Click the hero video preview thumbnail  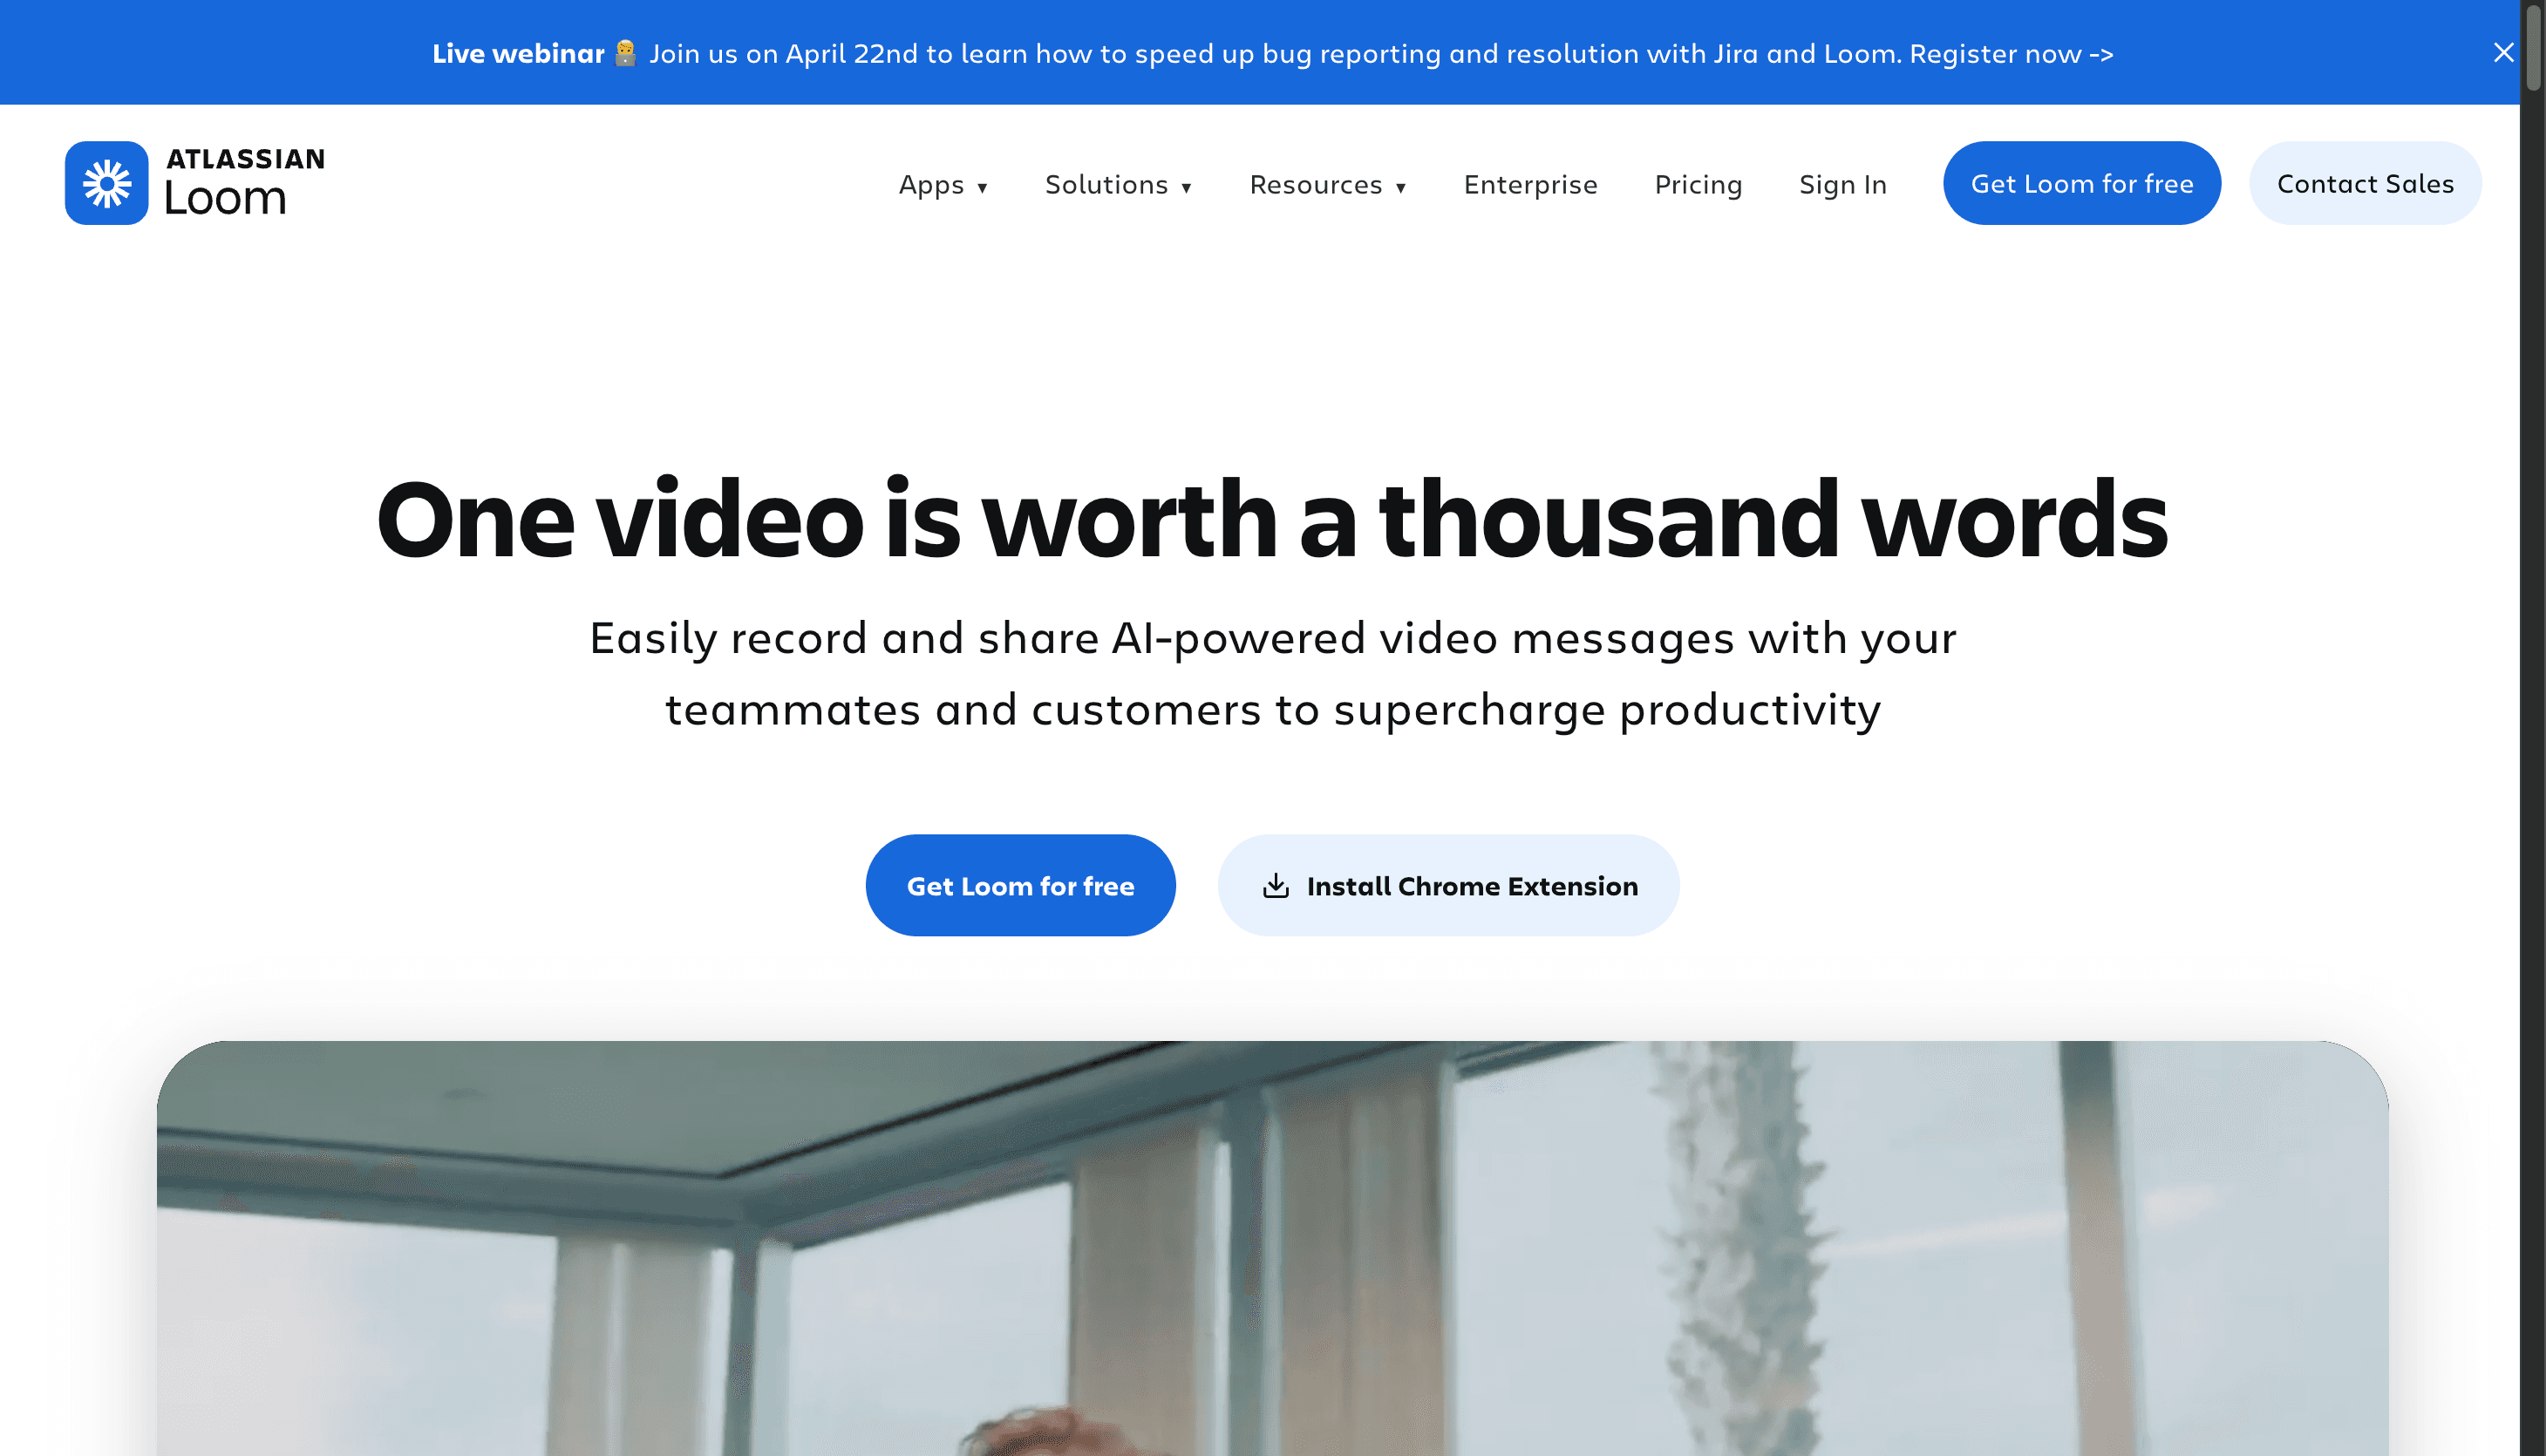(x=1272, y=1248)
